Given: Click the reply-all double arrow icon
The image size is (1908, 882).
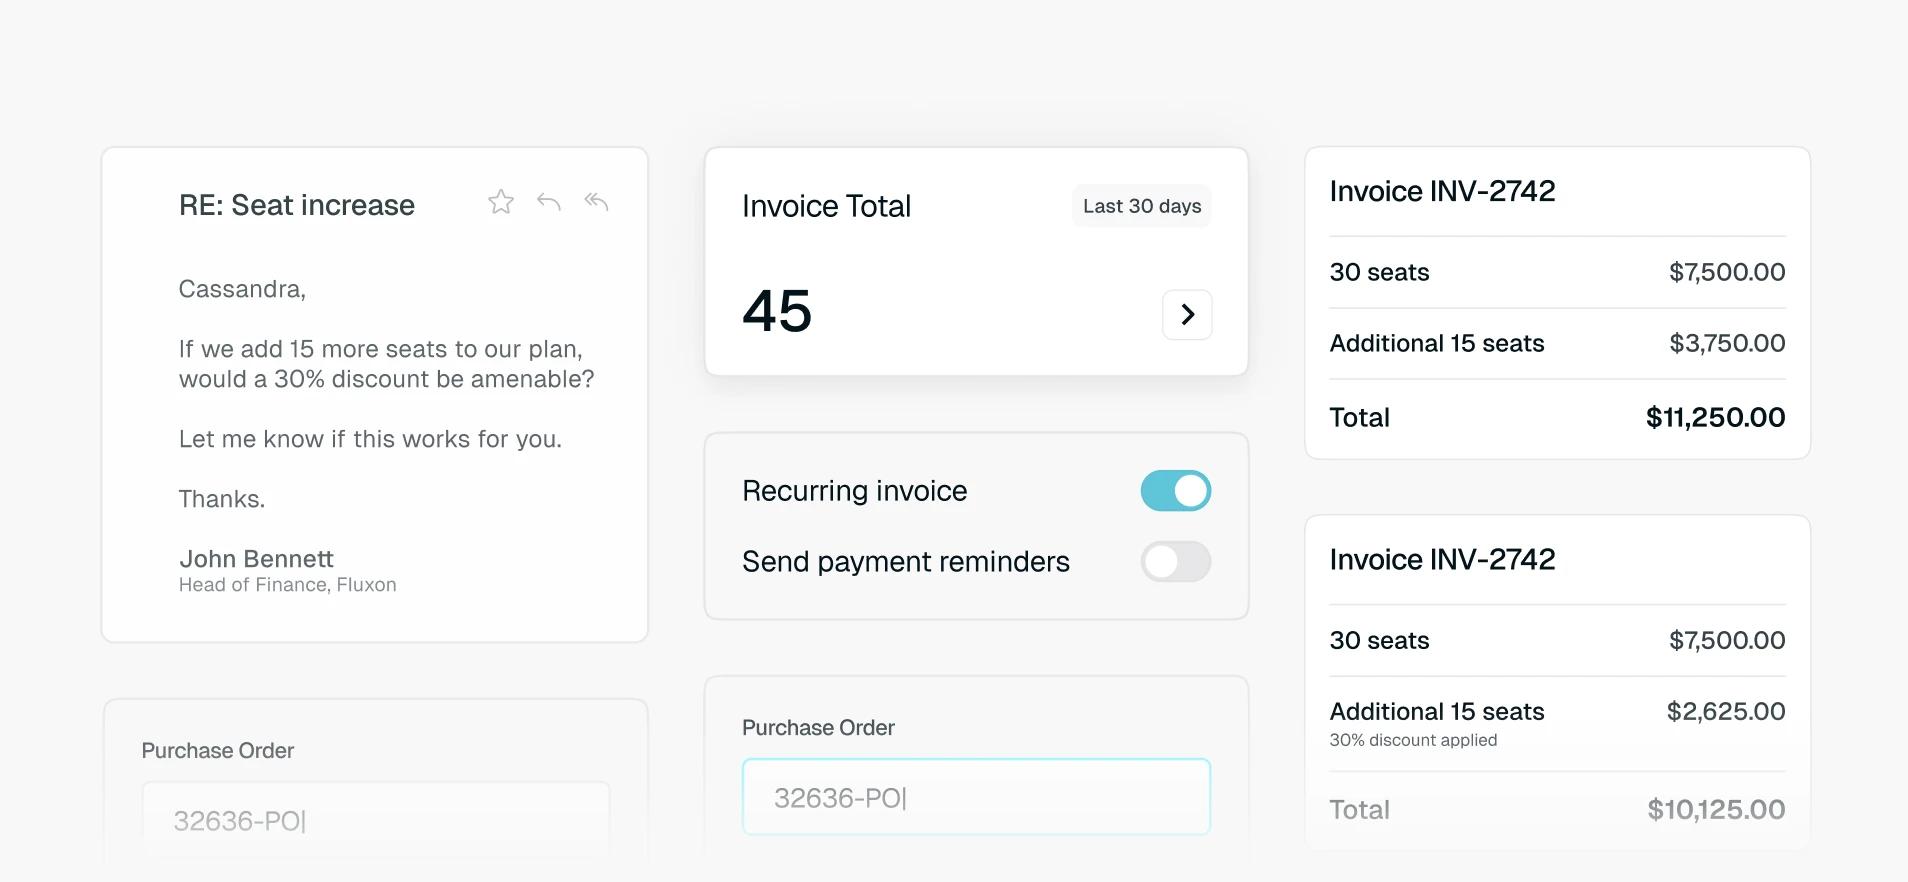Looking at the screenshot, I should [596, 202].
